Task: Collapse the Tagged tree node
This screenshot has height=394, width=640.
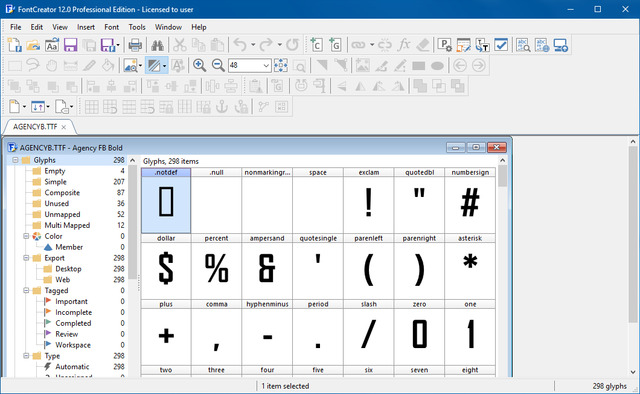Action: (x=26, y=291)
